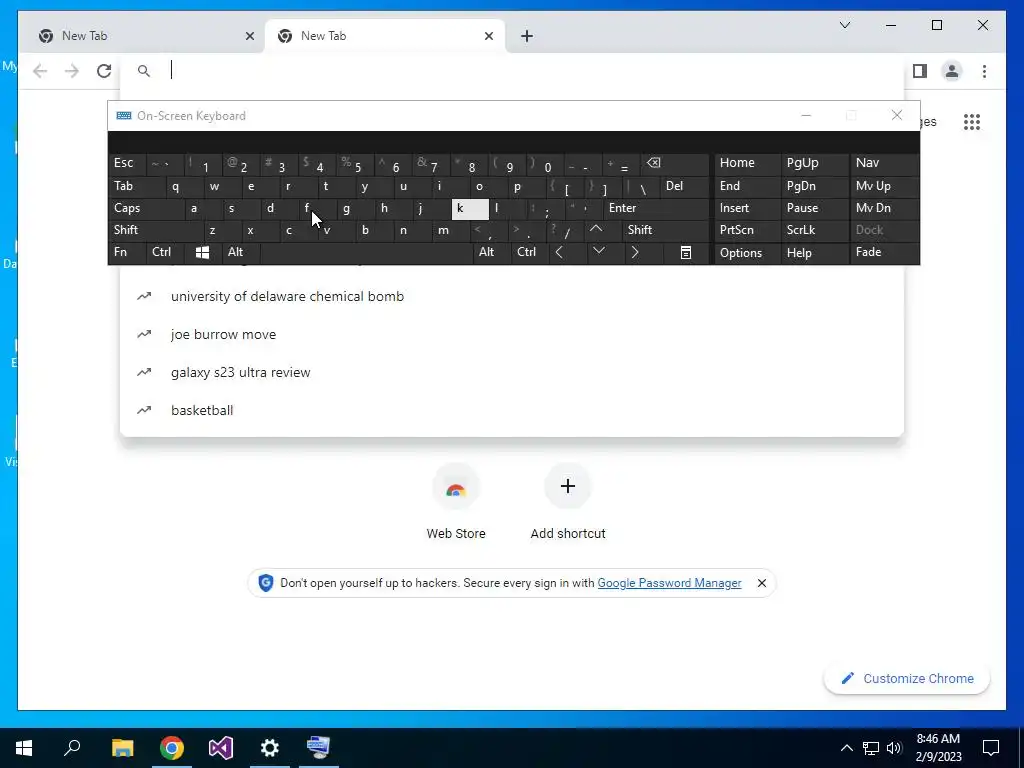
Task: Go forward with Chrome's forward arrow
Action: [72, 71]
